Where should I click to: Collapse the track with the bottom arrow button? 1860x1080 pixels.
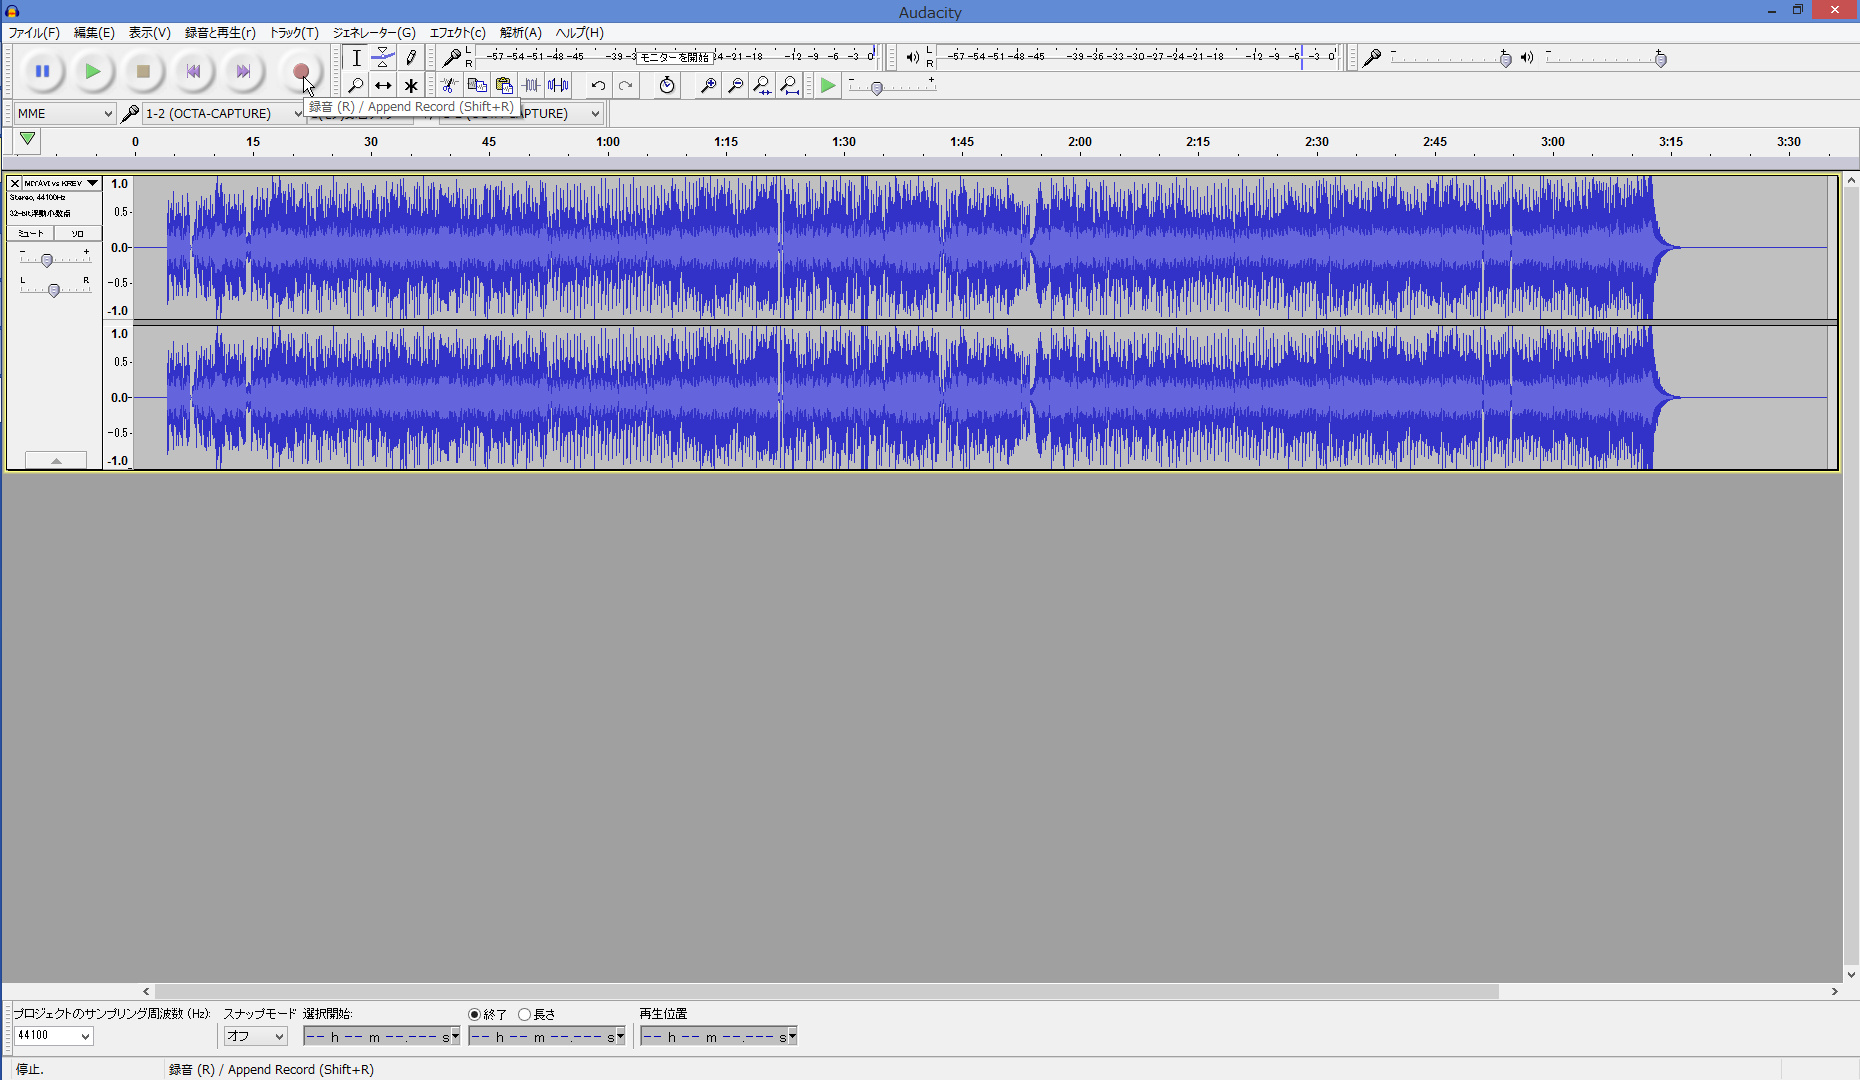[56, 460]
